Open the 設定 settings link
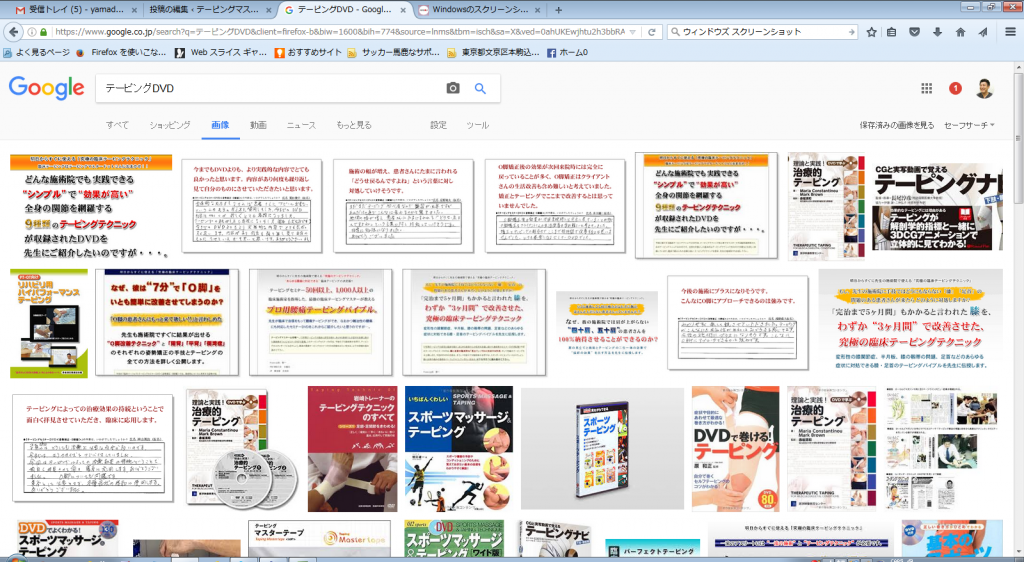This screenshot has width=1024, height=562. pos(438,125)
